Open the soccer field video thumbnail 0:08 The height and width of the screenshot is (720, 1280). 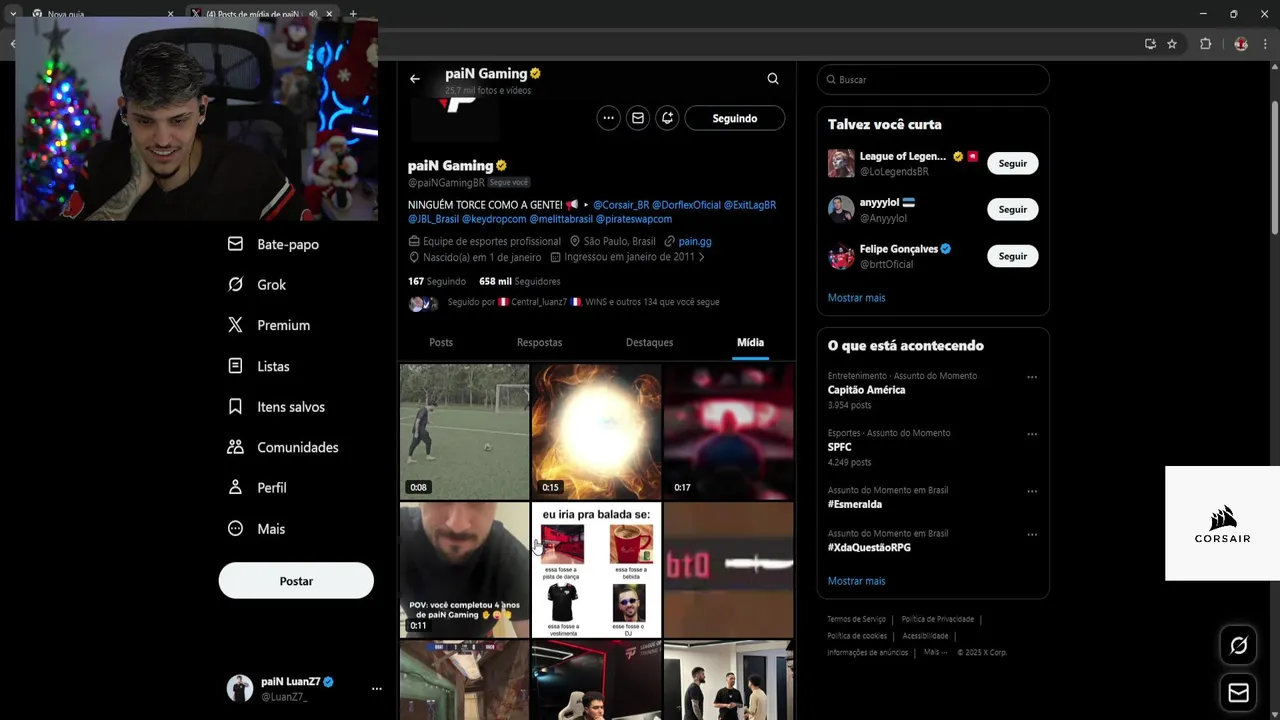pos(465,431)
